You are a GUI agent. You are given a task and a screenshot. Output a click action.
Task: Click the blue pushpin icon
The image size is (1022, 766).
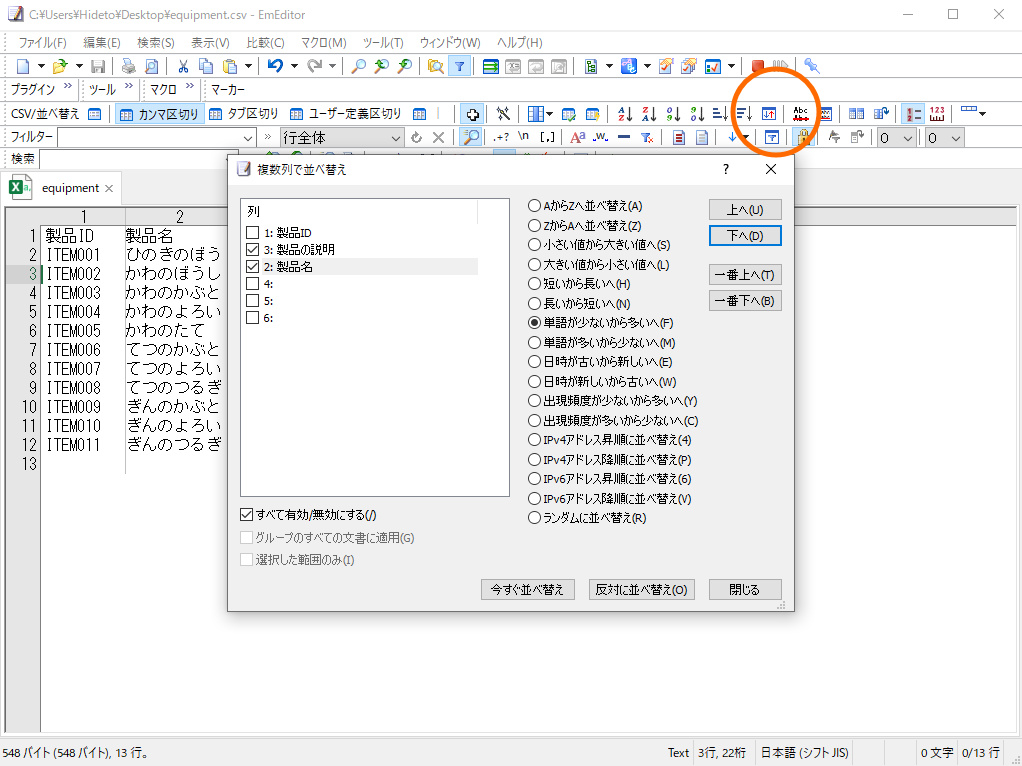pyautogui.click(x=811, y=66)
